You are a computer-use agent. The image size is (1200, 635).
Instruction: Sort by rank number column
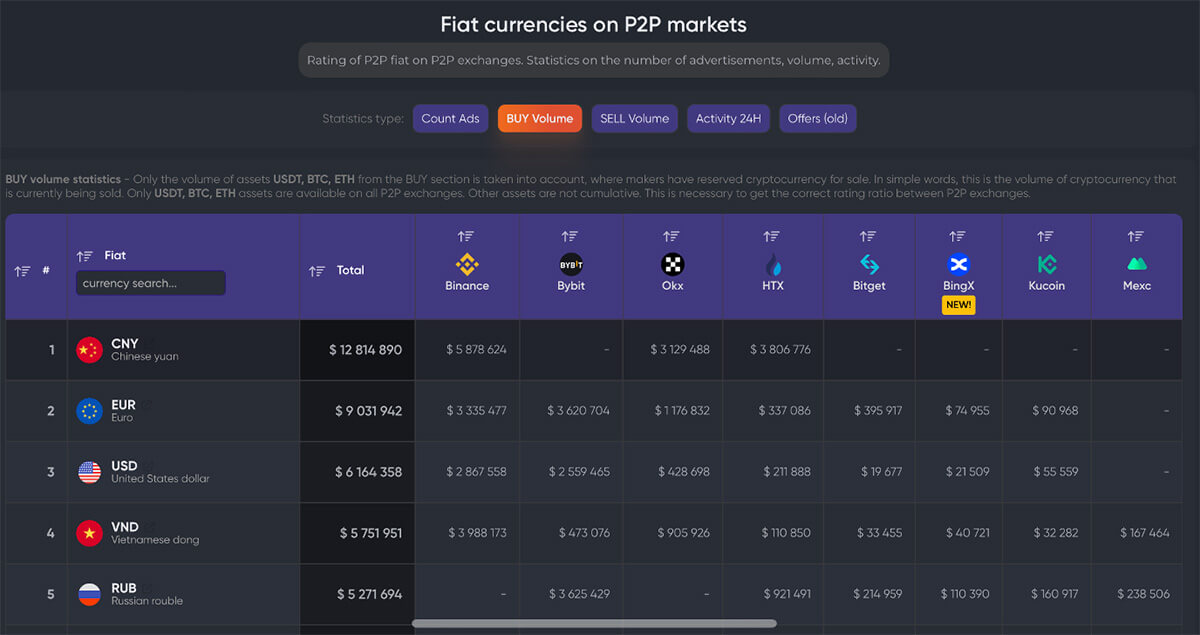point(22,271)
